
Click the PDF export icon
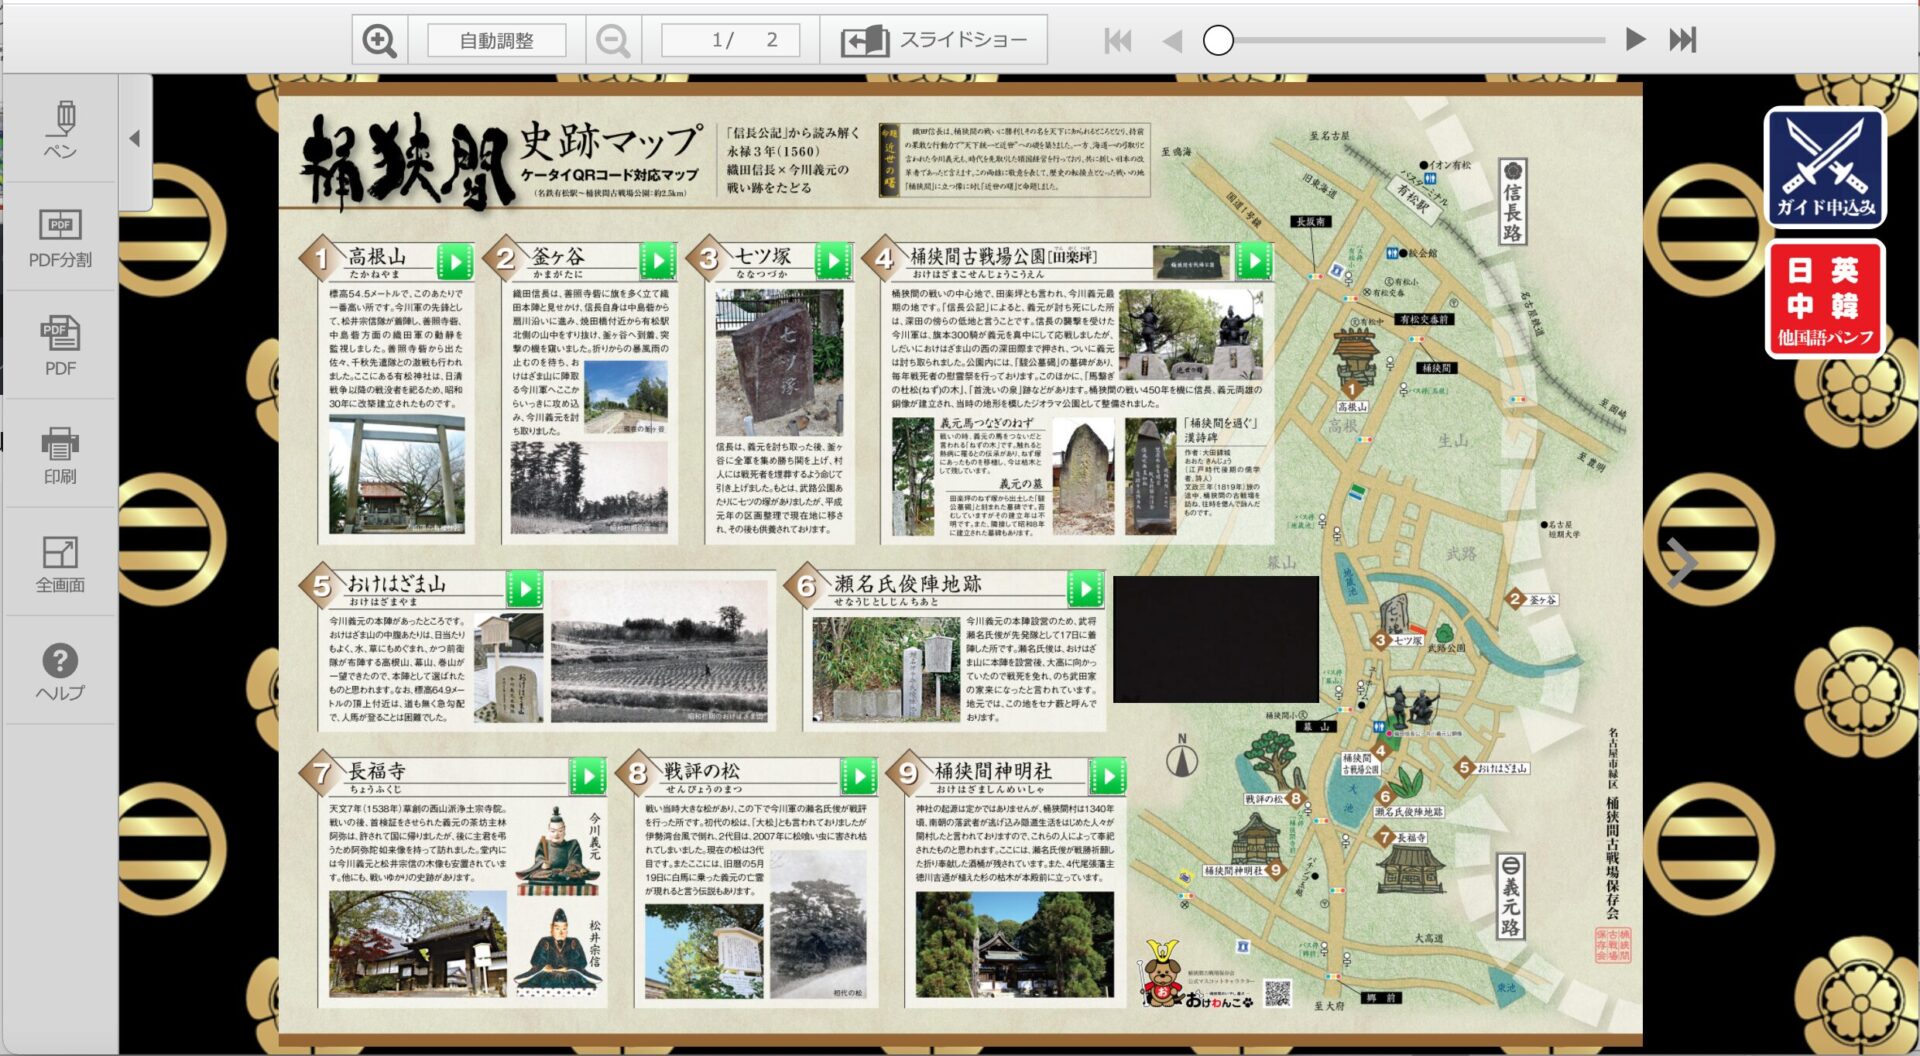62,345
